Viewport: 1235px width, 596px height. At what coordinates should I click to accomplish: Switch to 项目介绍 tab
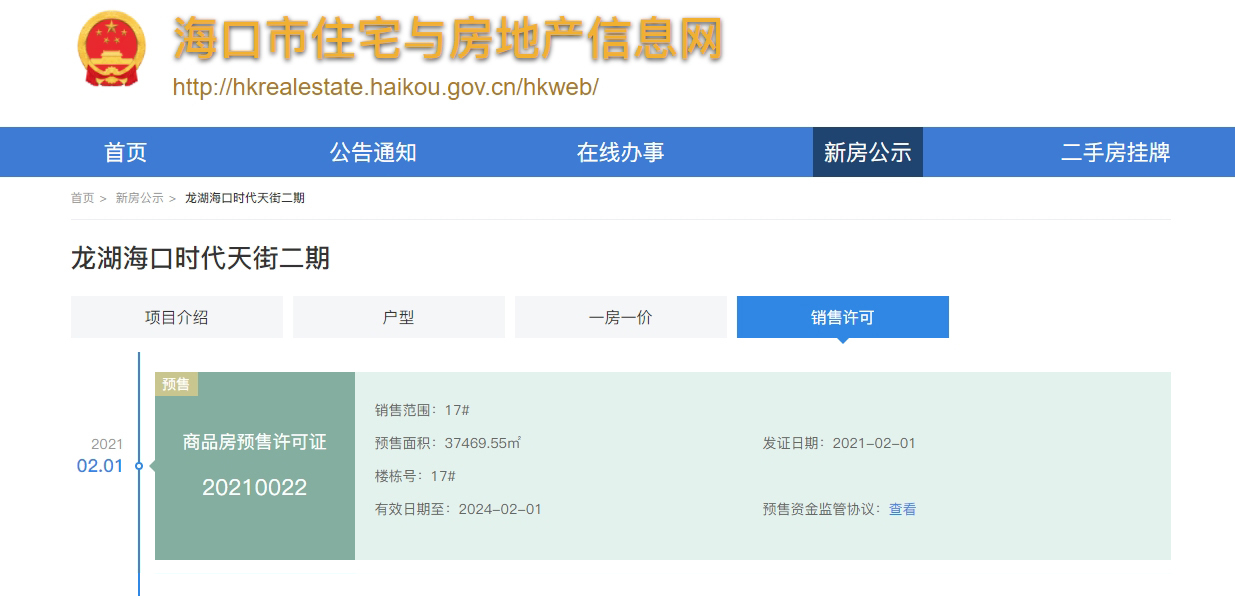tap(177, 317)
